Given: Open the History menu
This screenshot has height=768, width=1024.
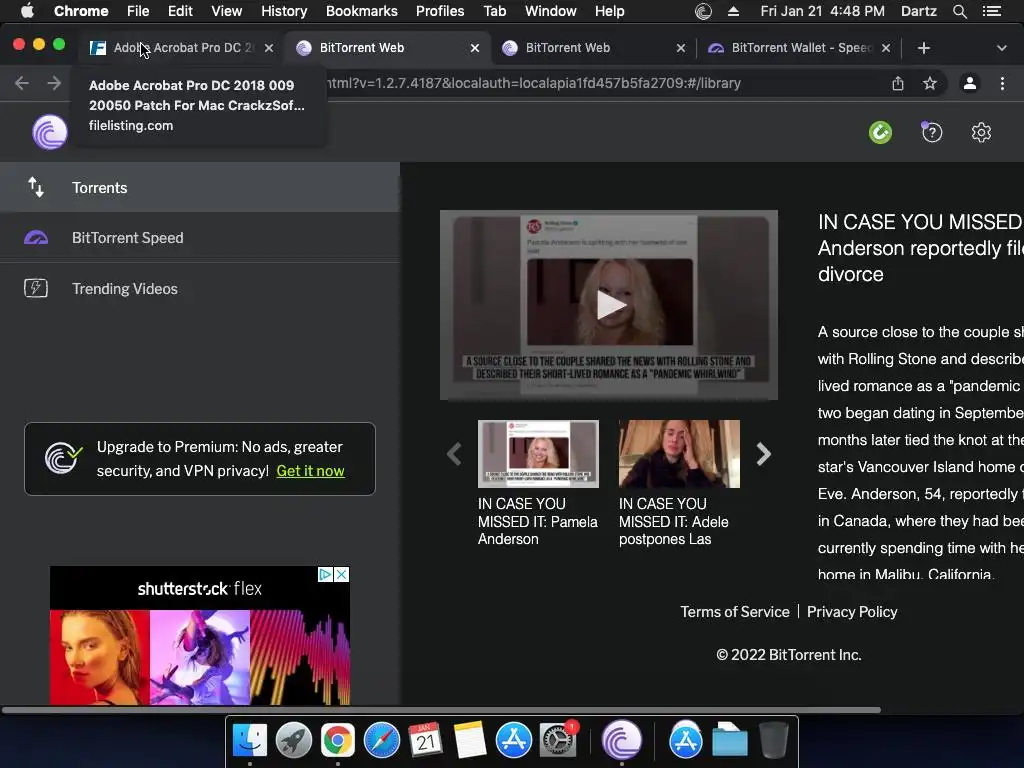Looking at the screenshot, I should click(x=284, y=11).
